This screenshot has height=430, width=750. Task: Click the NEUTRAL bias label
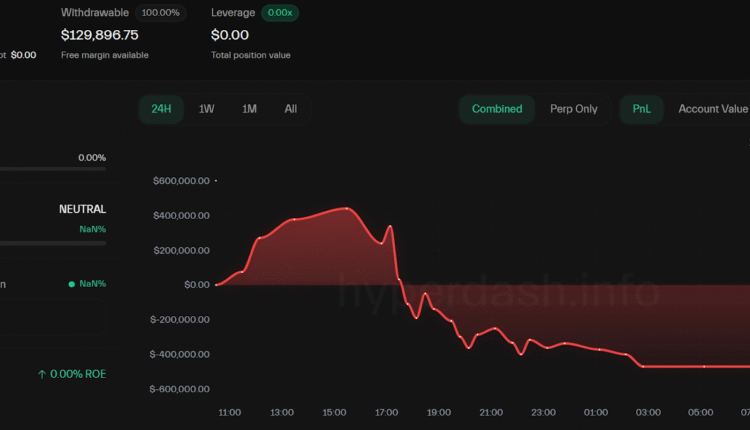click(82, 209)
